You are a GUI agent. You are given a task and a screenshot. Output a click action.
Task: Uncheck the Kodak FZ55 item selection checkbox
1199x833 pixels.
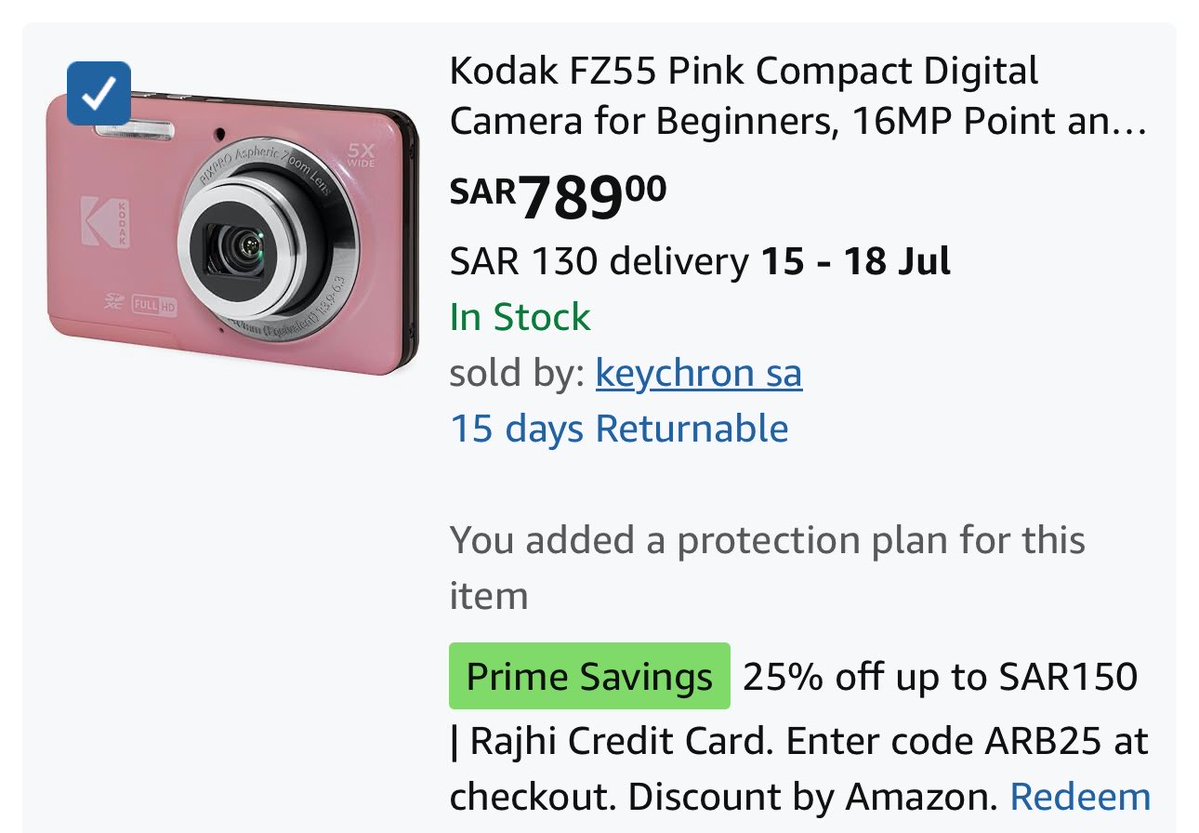pyautogui.click(x=99, y=93)
